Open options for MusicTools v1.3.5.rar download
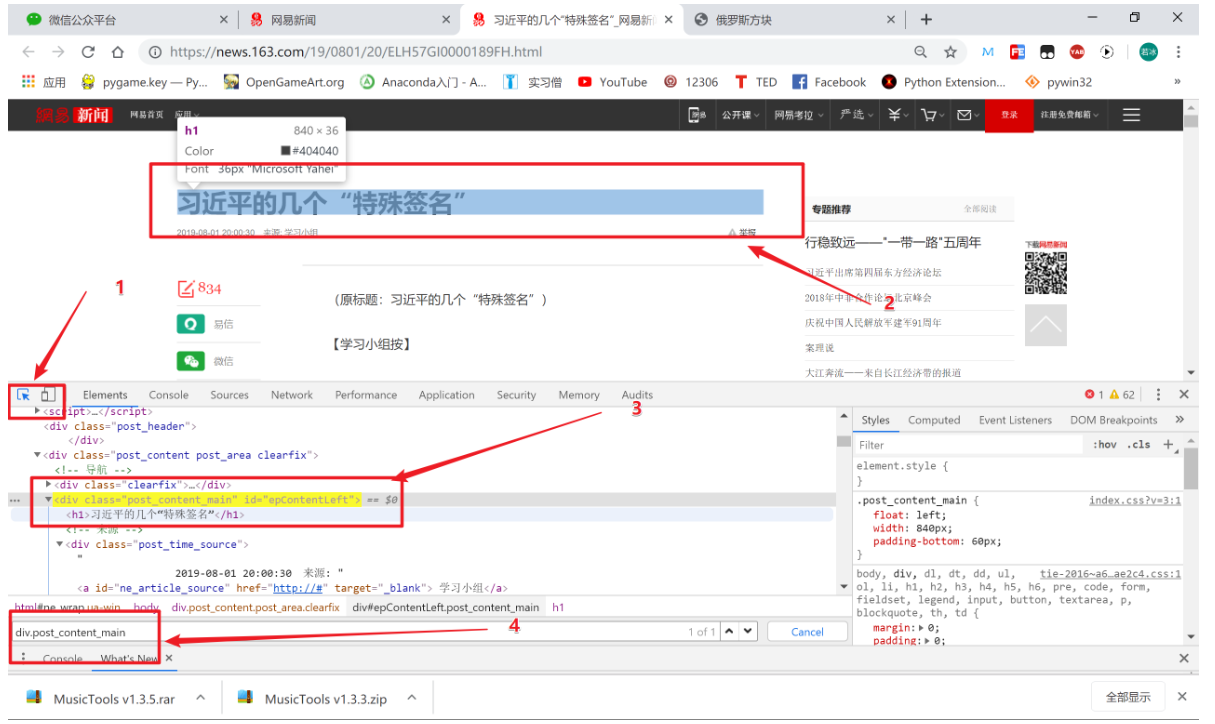 pos(201,698)
